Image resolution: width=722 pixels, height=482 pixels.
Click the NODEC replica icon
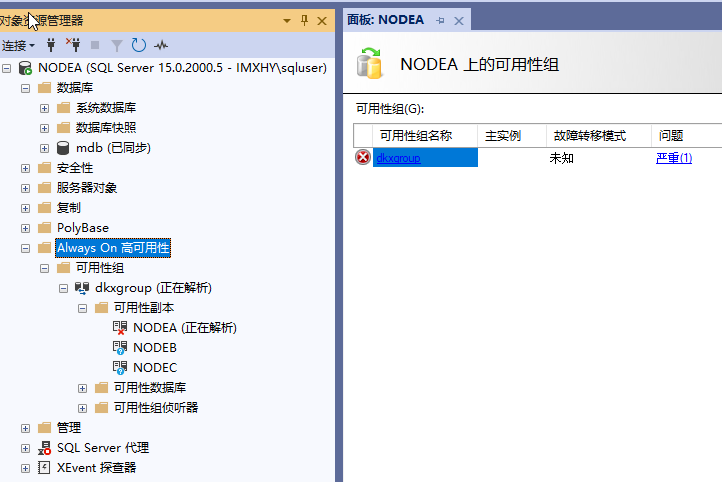120,368
